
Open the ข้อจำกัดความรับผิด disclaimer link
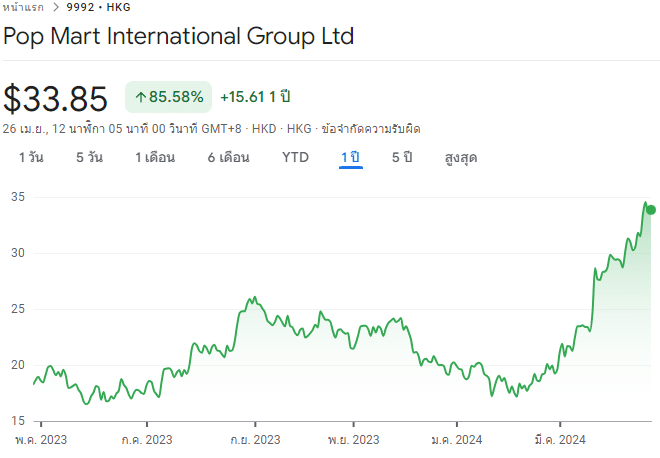371,129
